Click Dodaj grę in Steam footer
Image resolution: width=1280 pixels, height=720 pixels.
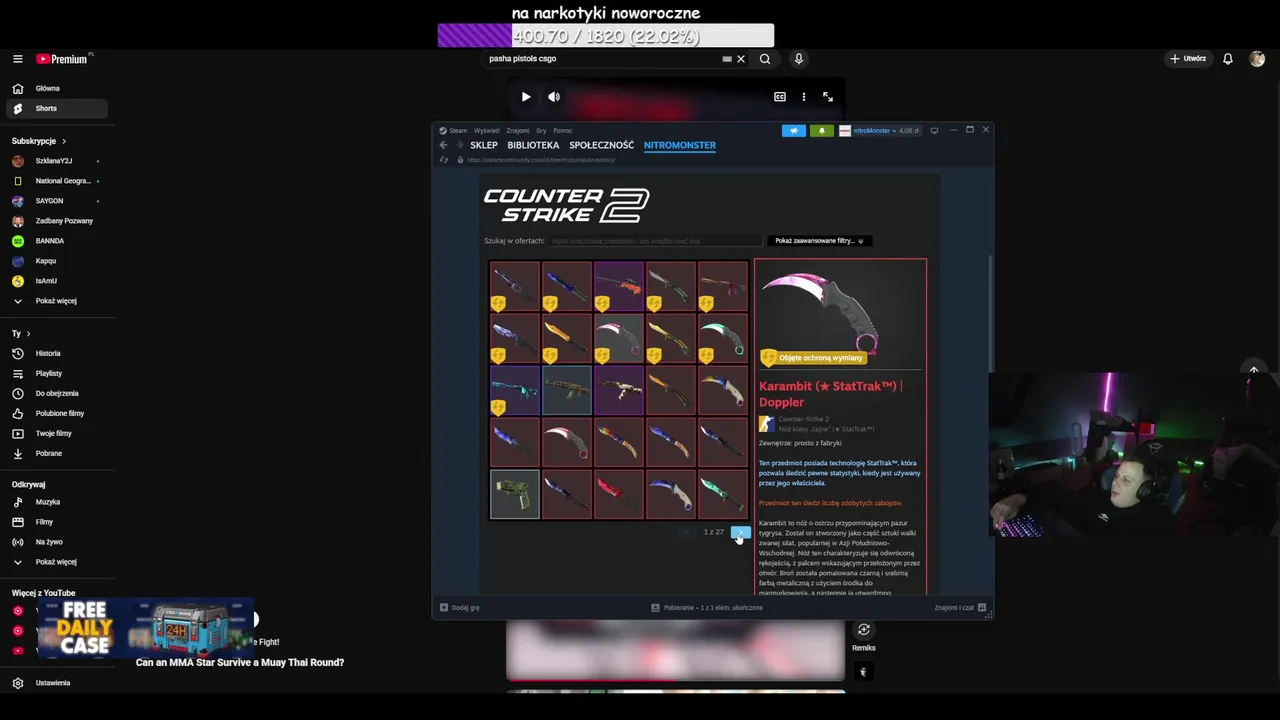coord(460,607)
